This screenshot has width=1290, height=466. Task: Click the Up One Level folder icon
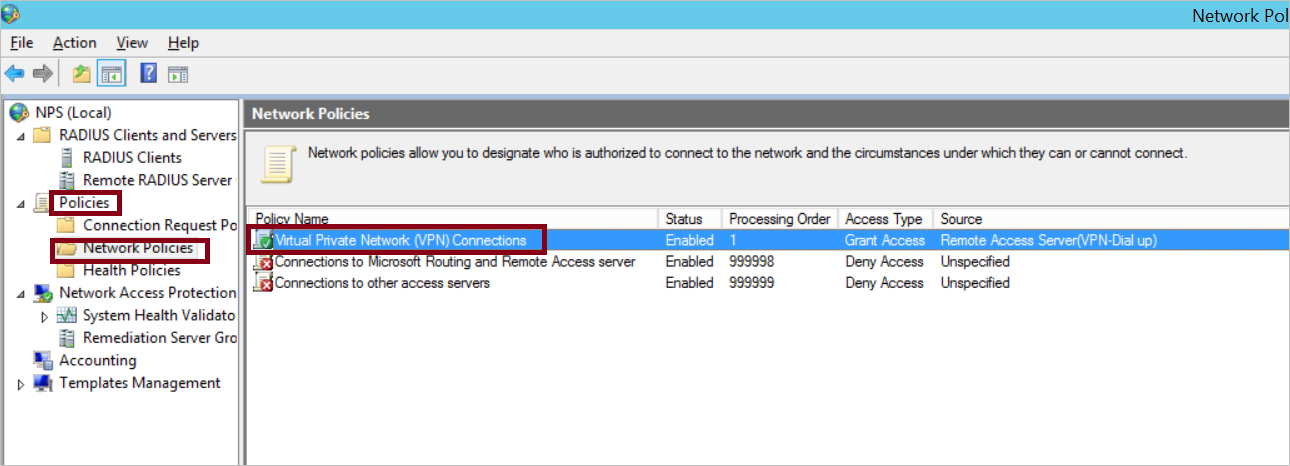(x=82, y=73)
